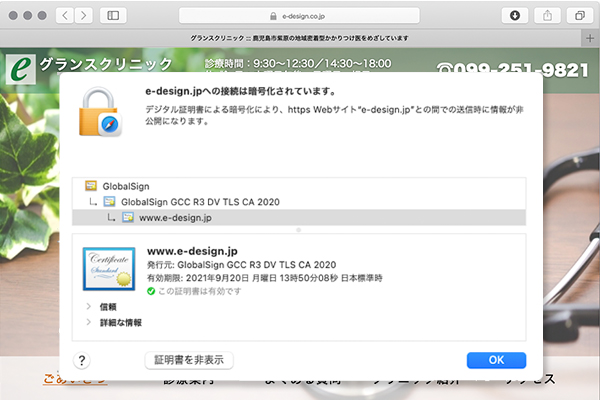Add a new tab with plus button
This screenshot has height=400, width=600.
[x=590, y=38]
